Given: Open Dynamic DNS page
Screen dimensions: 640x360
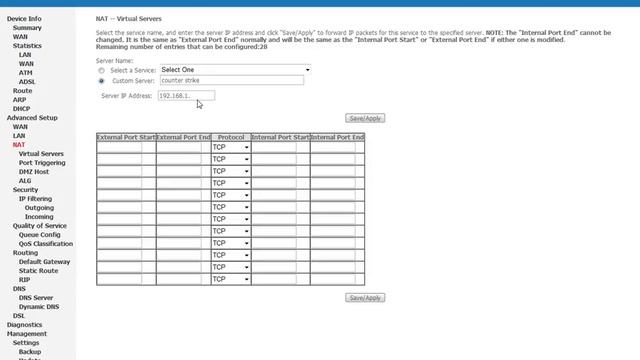Looking at the screenshot, I should point(39,307).
